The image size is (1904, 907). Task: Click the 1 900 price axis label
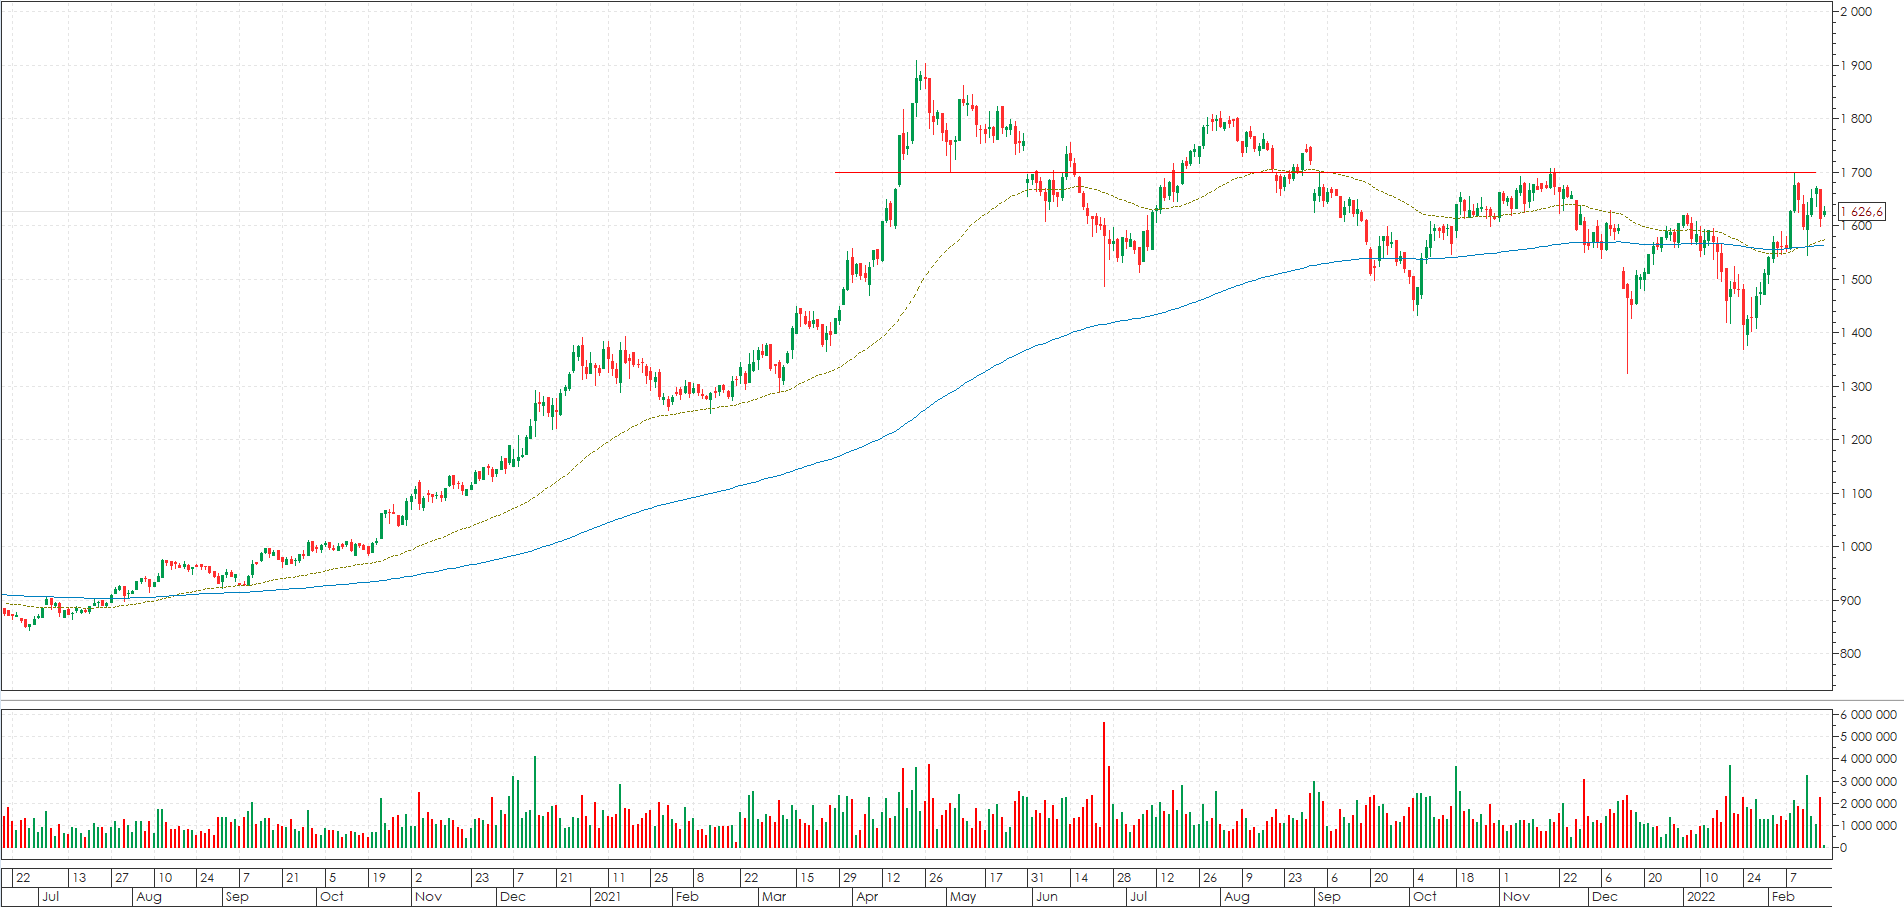[x=1857, y=66]
